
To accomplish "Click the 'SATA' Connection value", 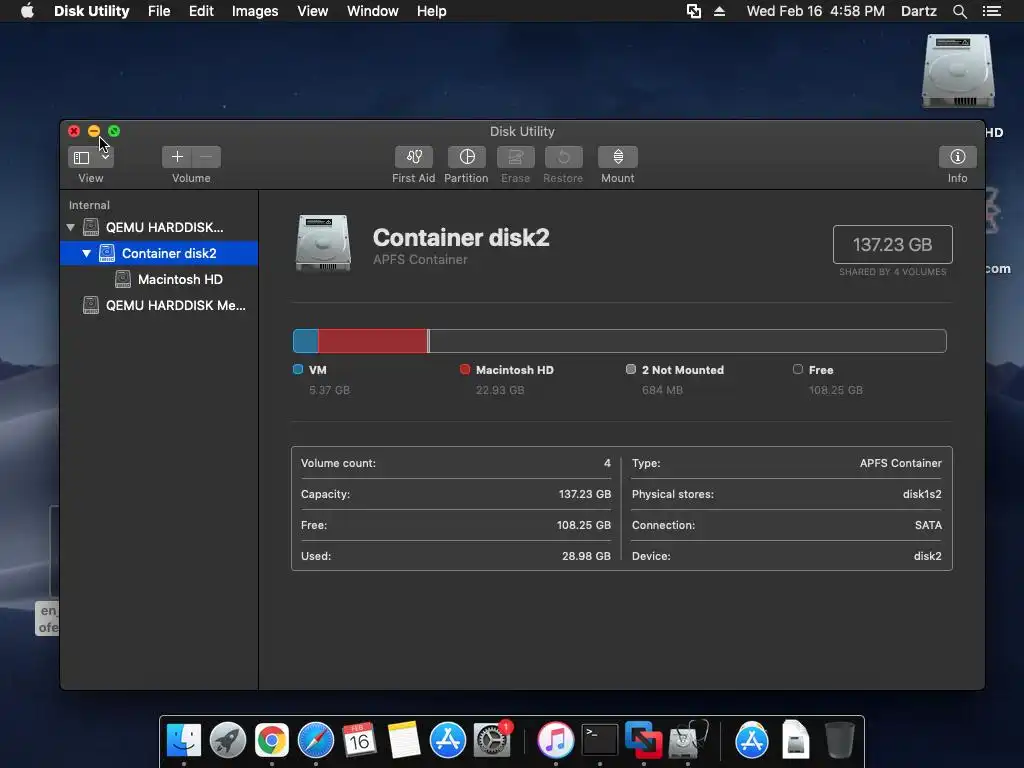I will (x=928, y=525).
